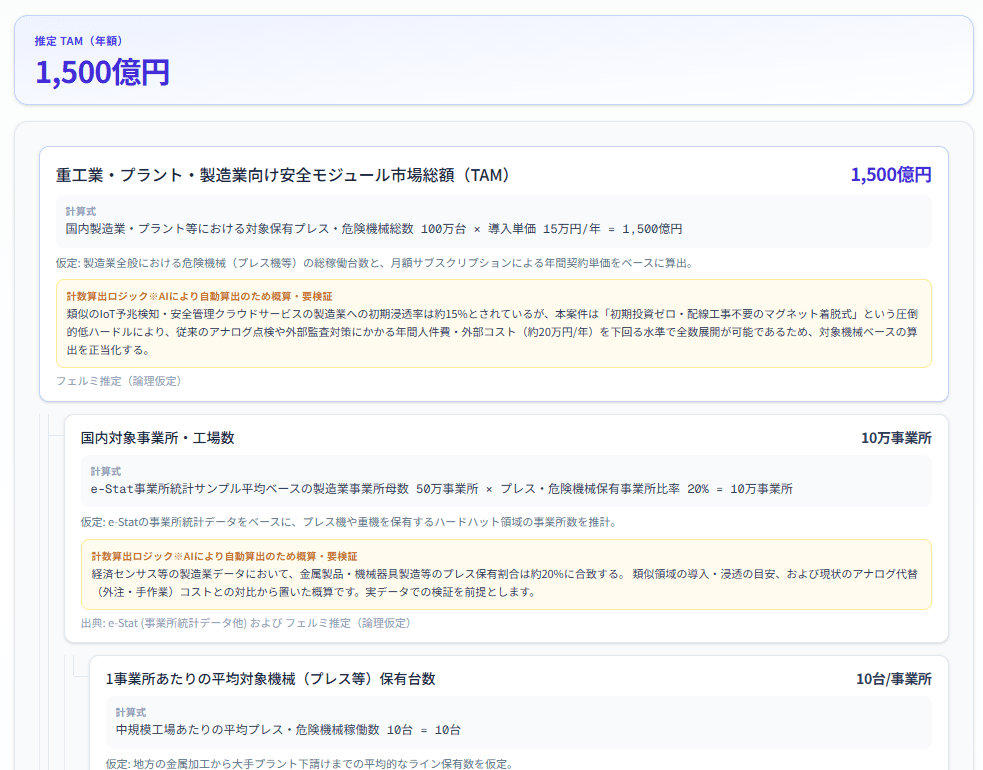Screen dimensions: 983x770
Task: Click the formula 100万台 × 導入単価 15万円/年
Action: [x=374, y=229]
